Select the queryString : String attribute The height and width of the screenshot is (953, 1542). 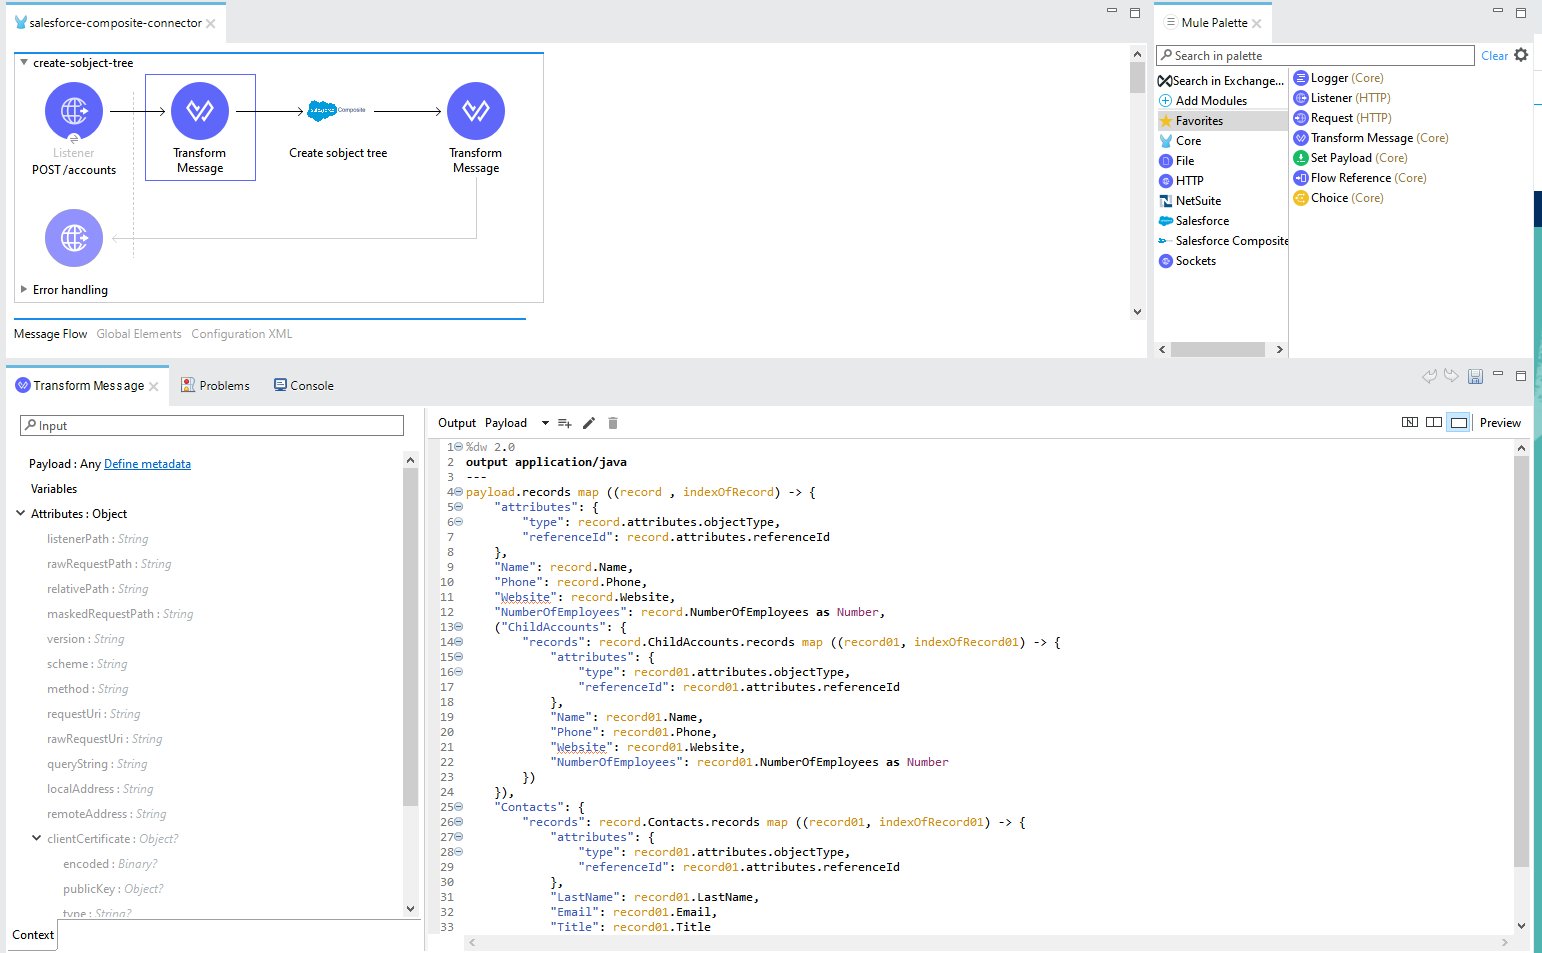(x=97, y=764)
